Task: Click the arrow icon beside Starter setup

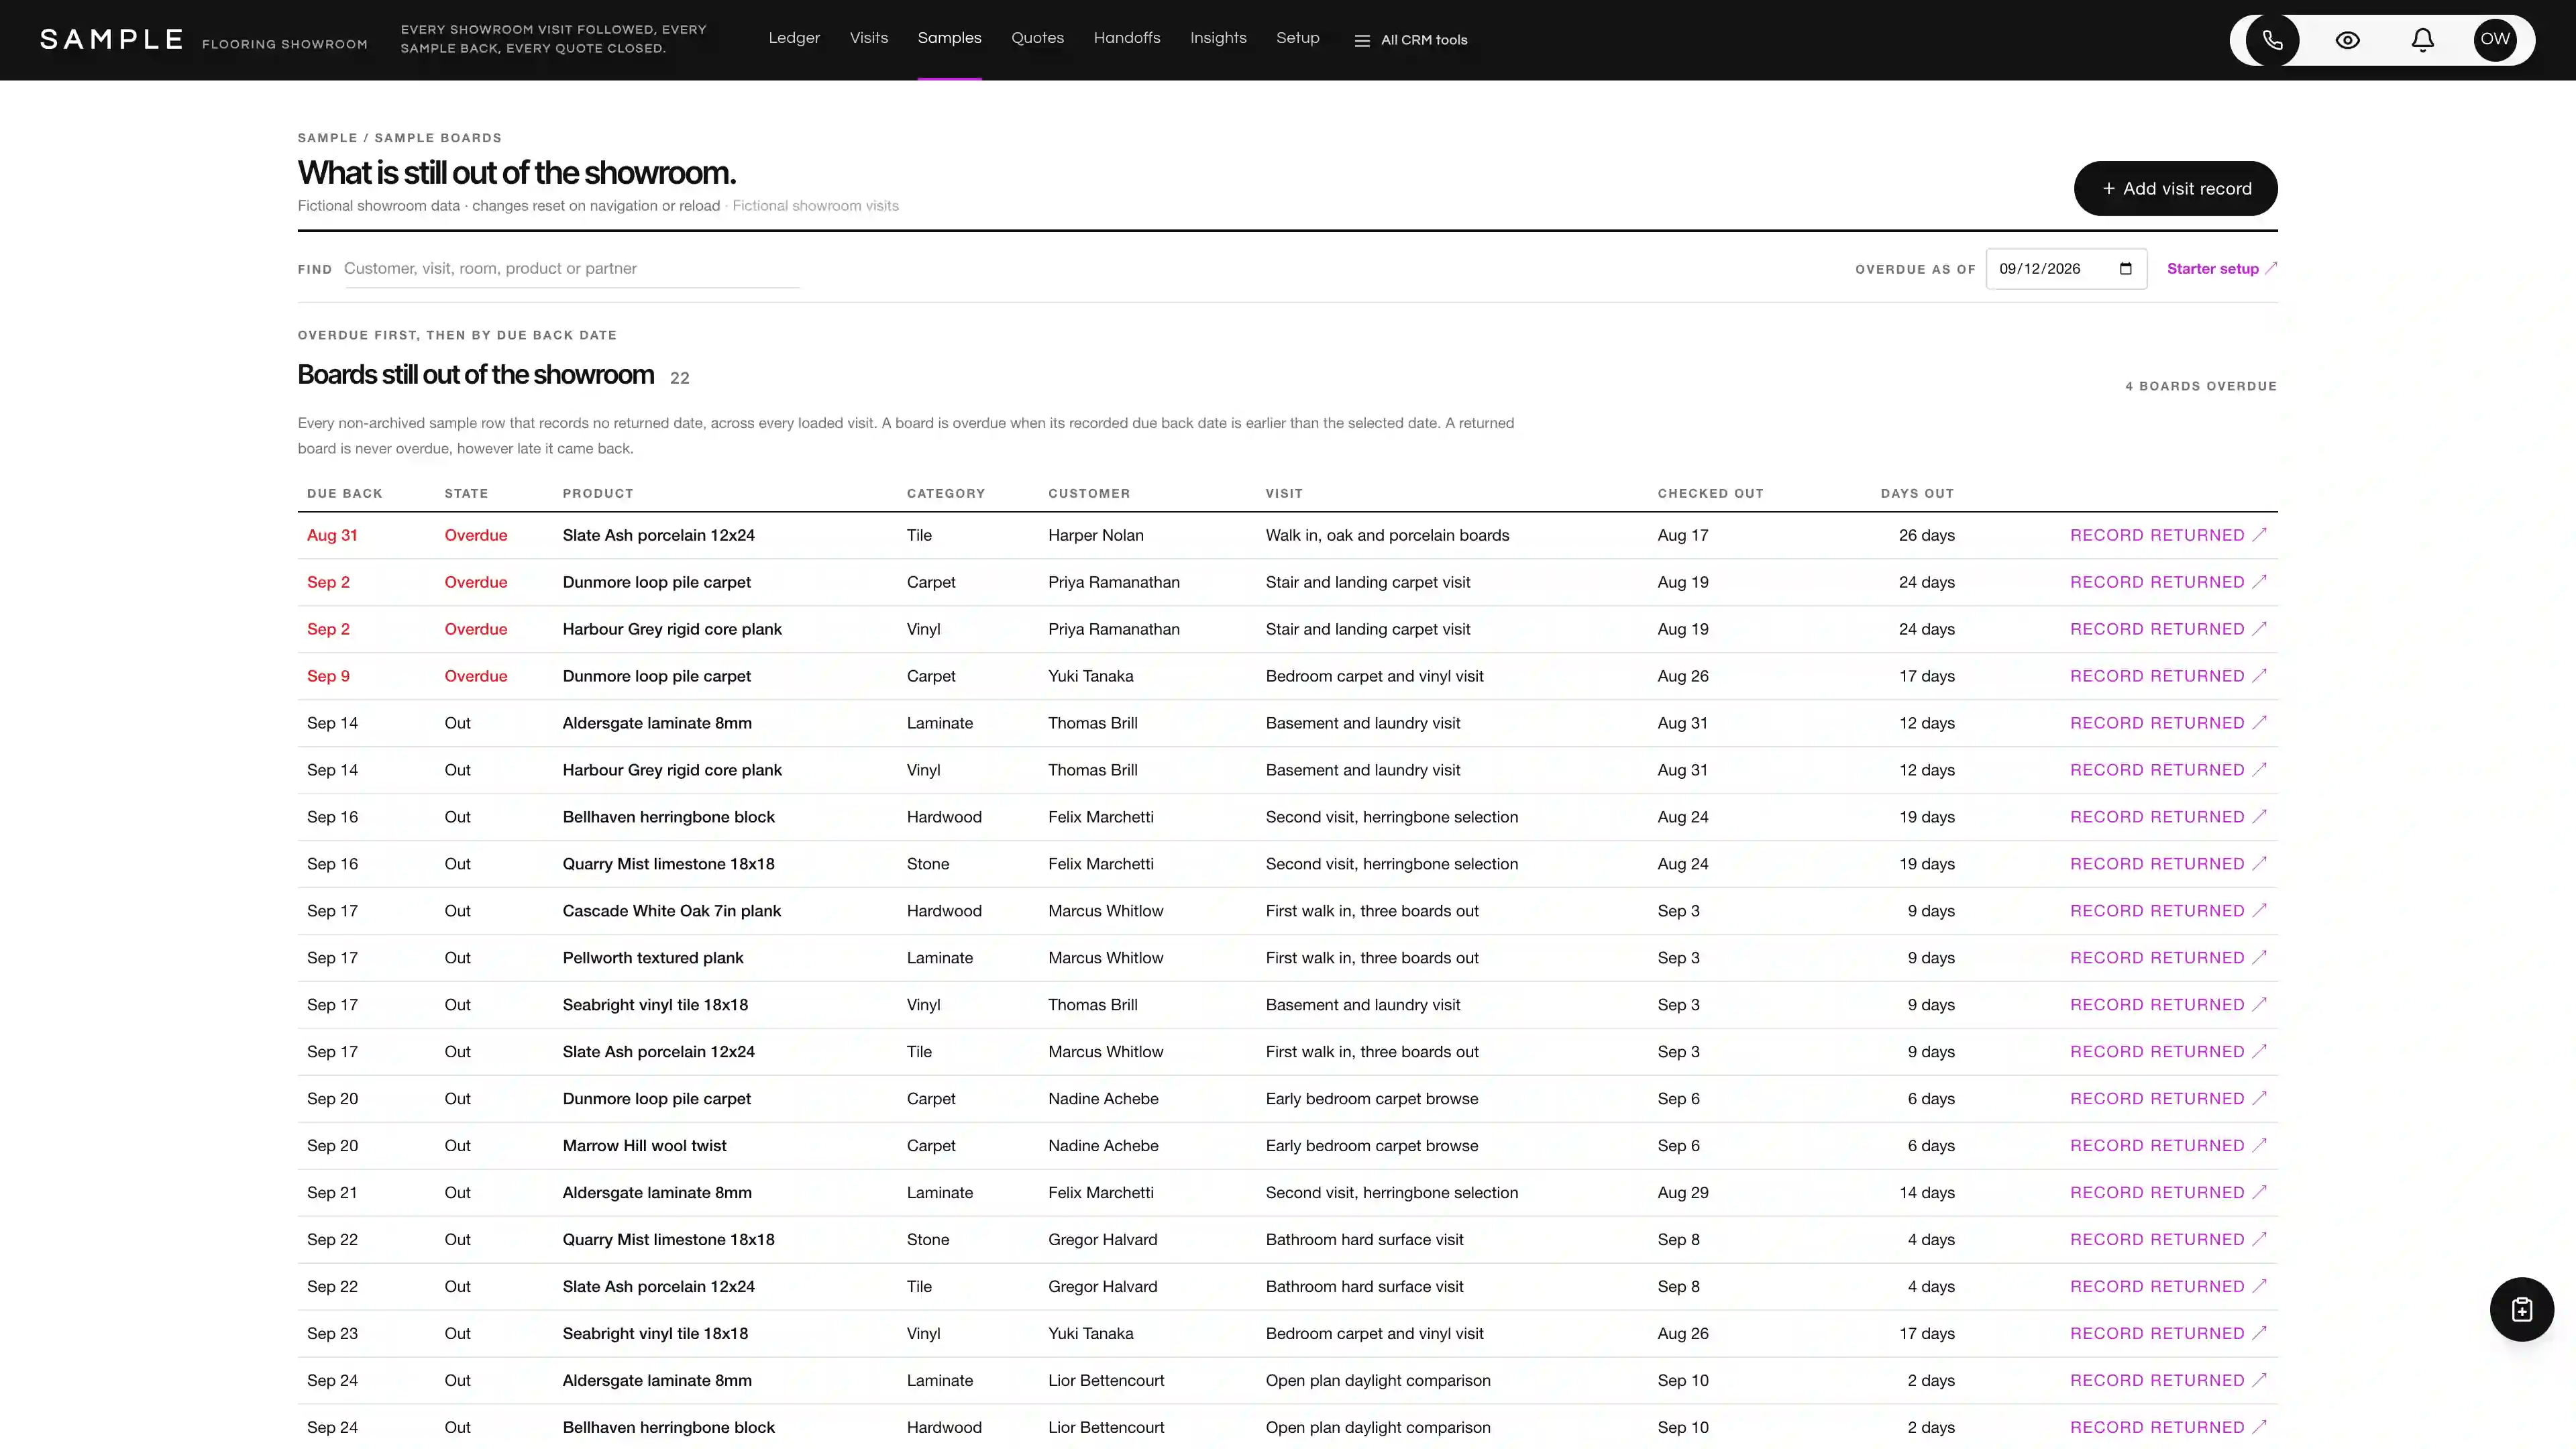Action: click(2271, 268)
